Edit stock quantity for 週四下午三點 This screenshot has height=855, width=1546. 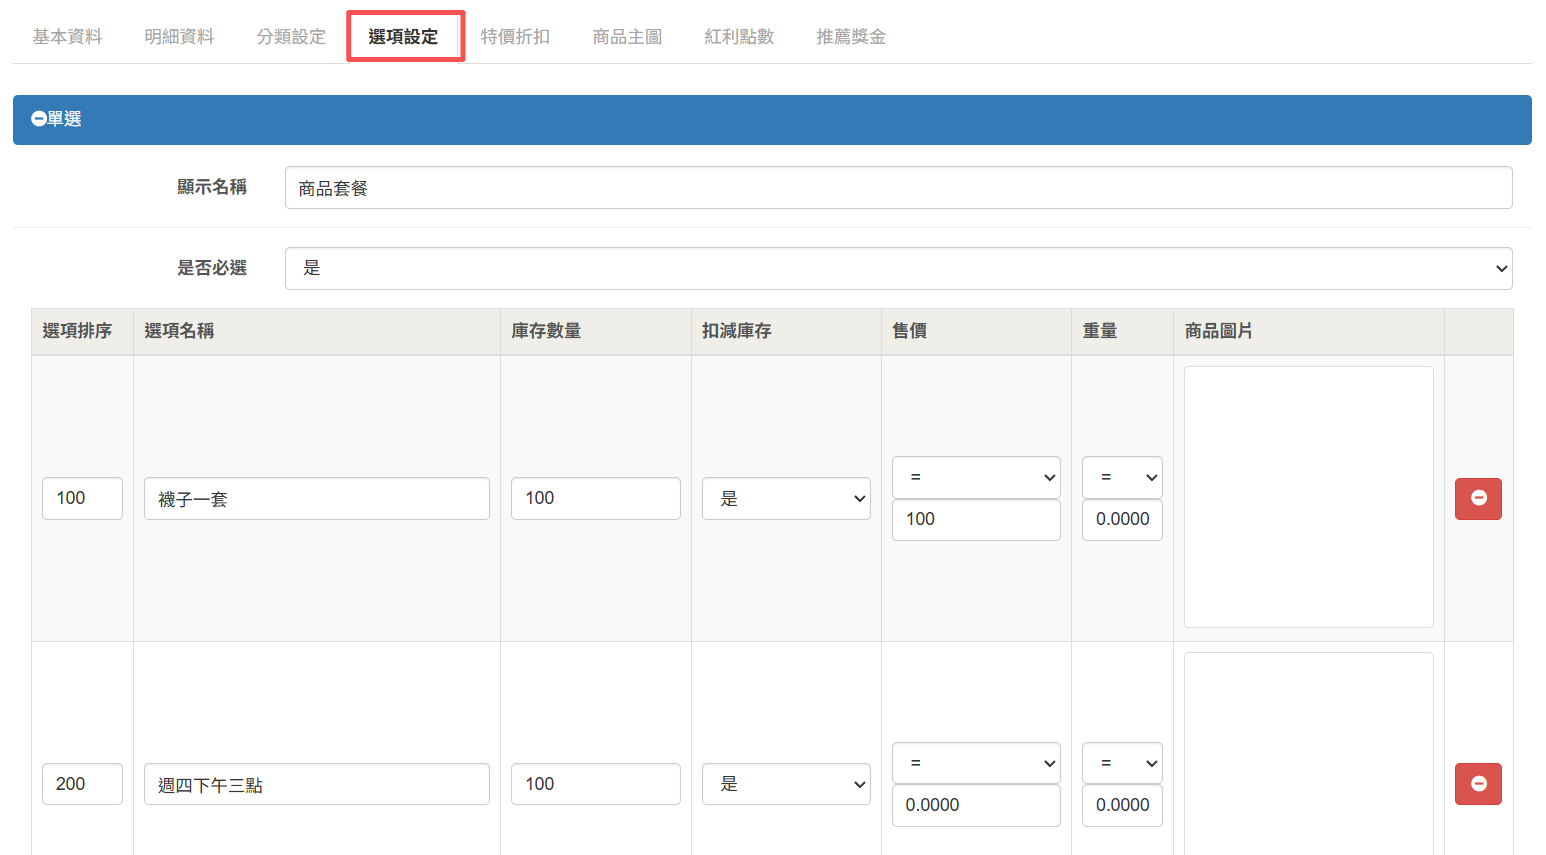[596, 784]
